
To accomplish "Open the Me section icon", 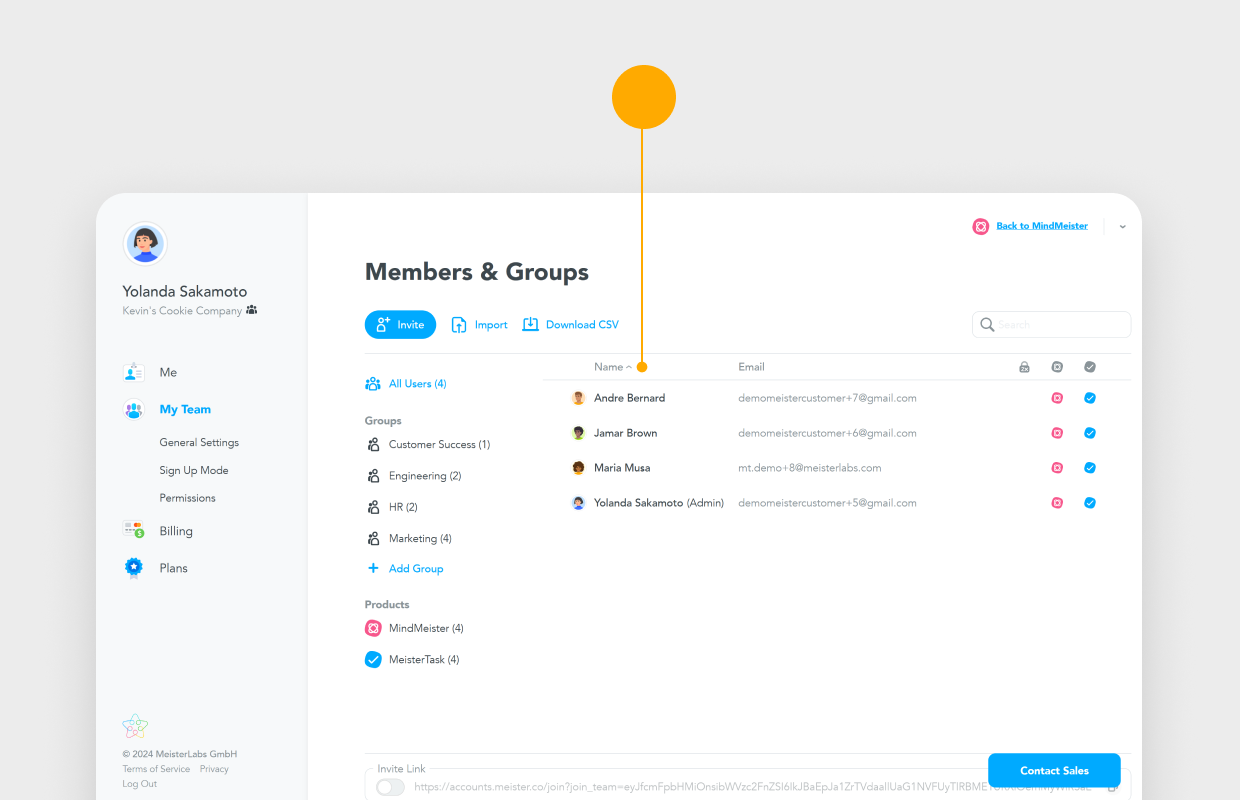I will pos(134,372).
